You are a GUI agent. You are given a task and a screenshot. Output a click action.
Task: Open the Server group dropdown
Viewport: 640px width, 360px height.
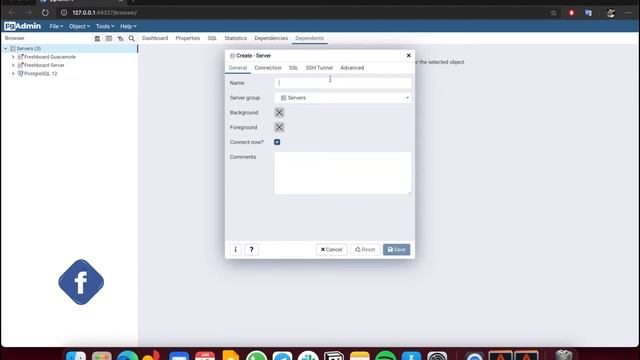(342, 98)
